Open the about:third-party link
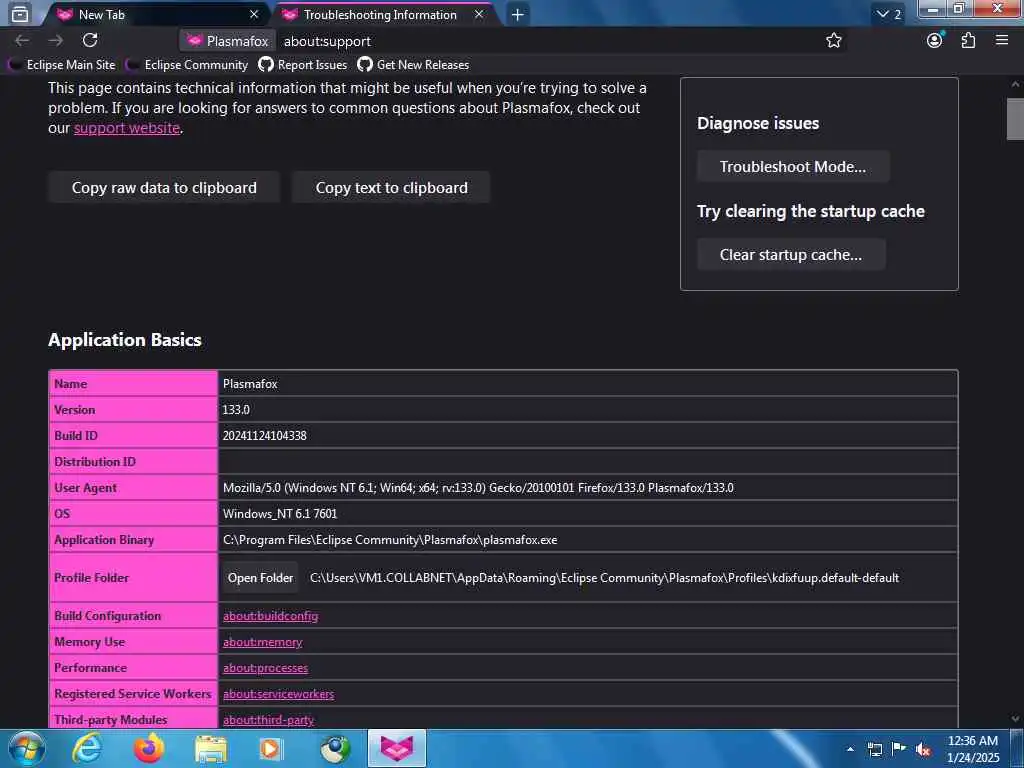The height and width of the screenshot is (768, 1024). (x=268, y=720)
